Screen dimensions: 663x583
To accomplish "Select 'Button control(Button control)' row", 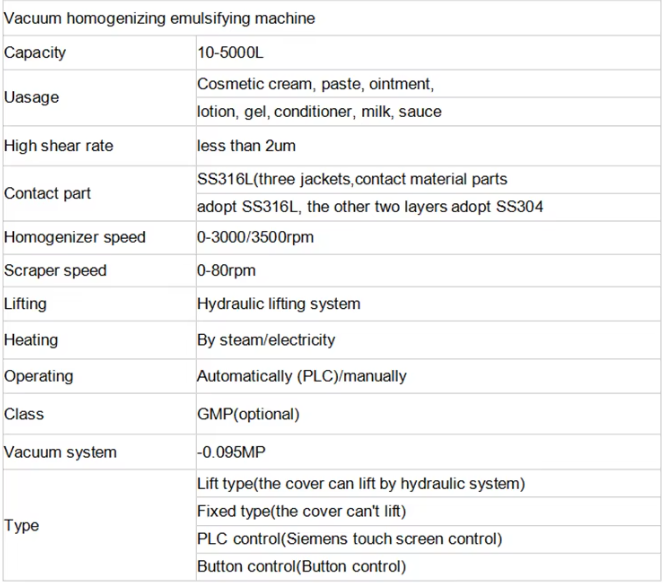I will pos(301,566).
